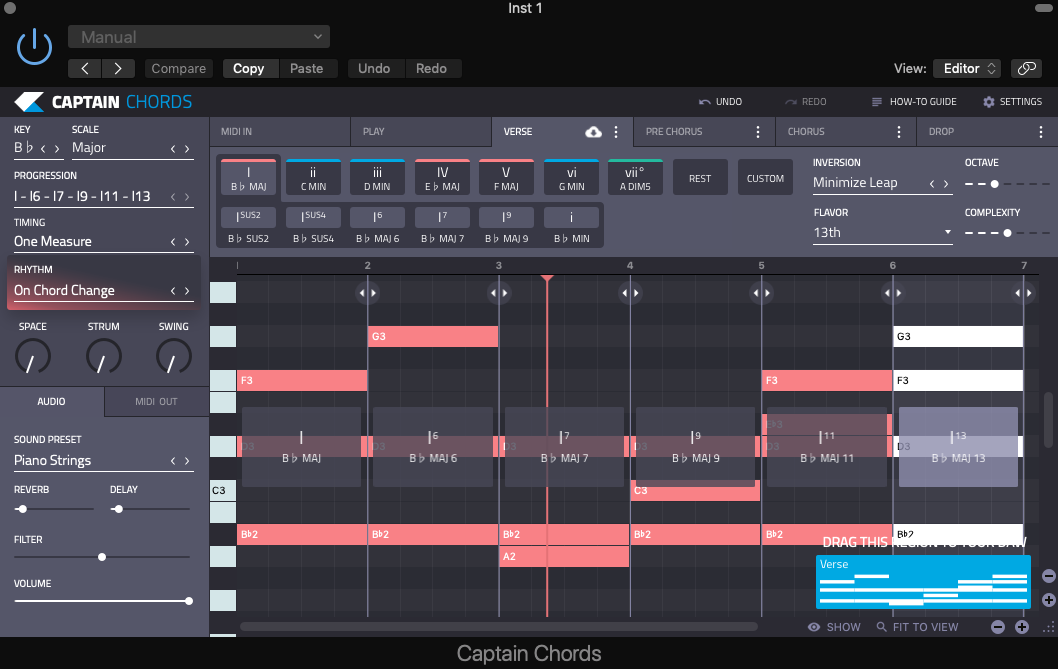
Task: Click the host Redo button
Action: [431, 68]
